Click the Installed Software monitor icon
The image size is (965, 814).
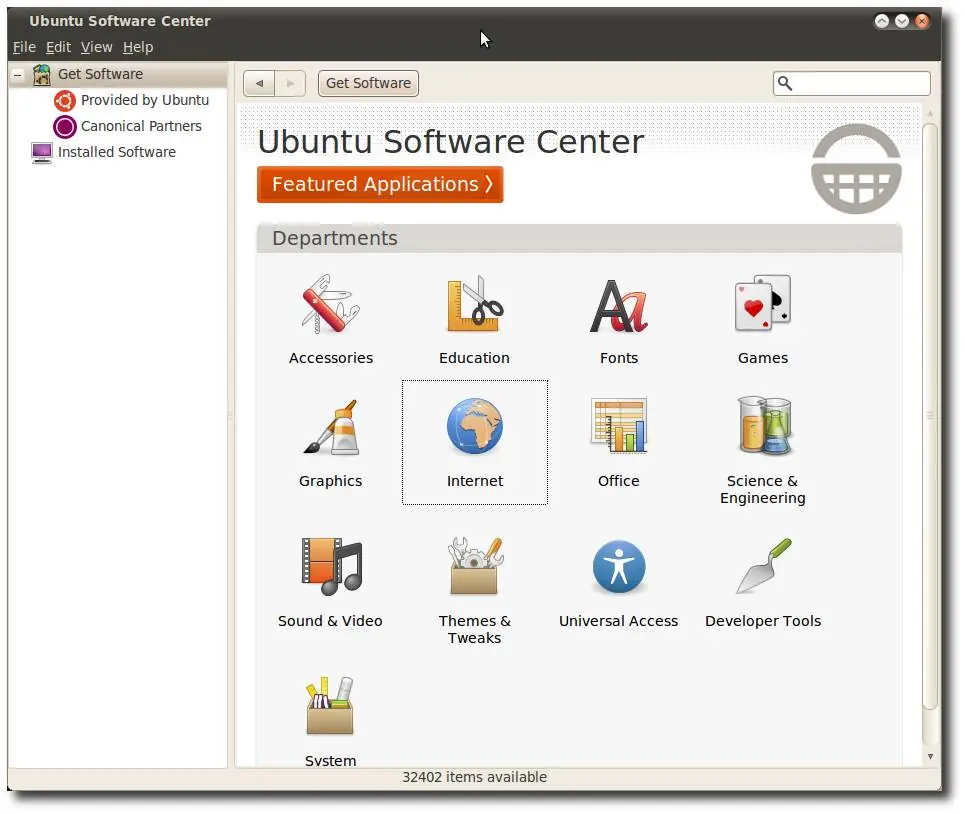42,153
